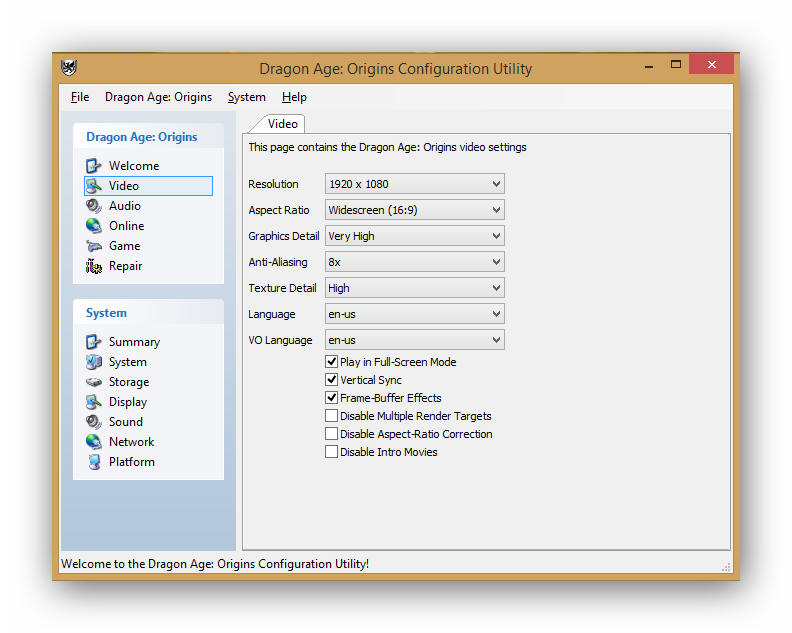Open the Dragon Age: Origins menu
This screenshot has width=792, height=633.
(x=159, y=97)
